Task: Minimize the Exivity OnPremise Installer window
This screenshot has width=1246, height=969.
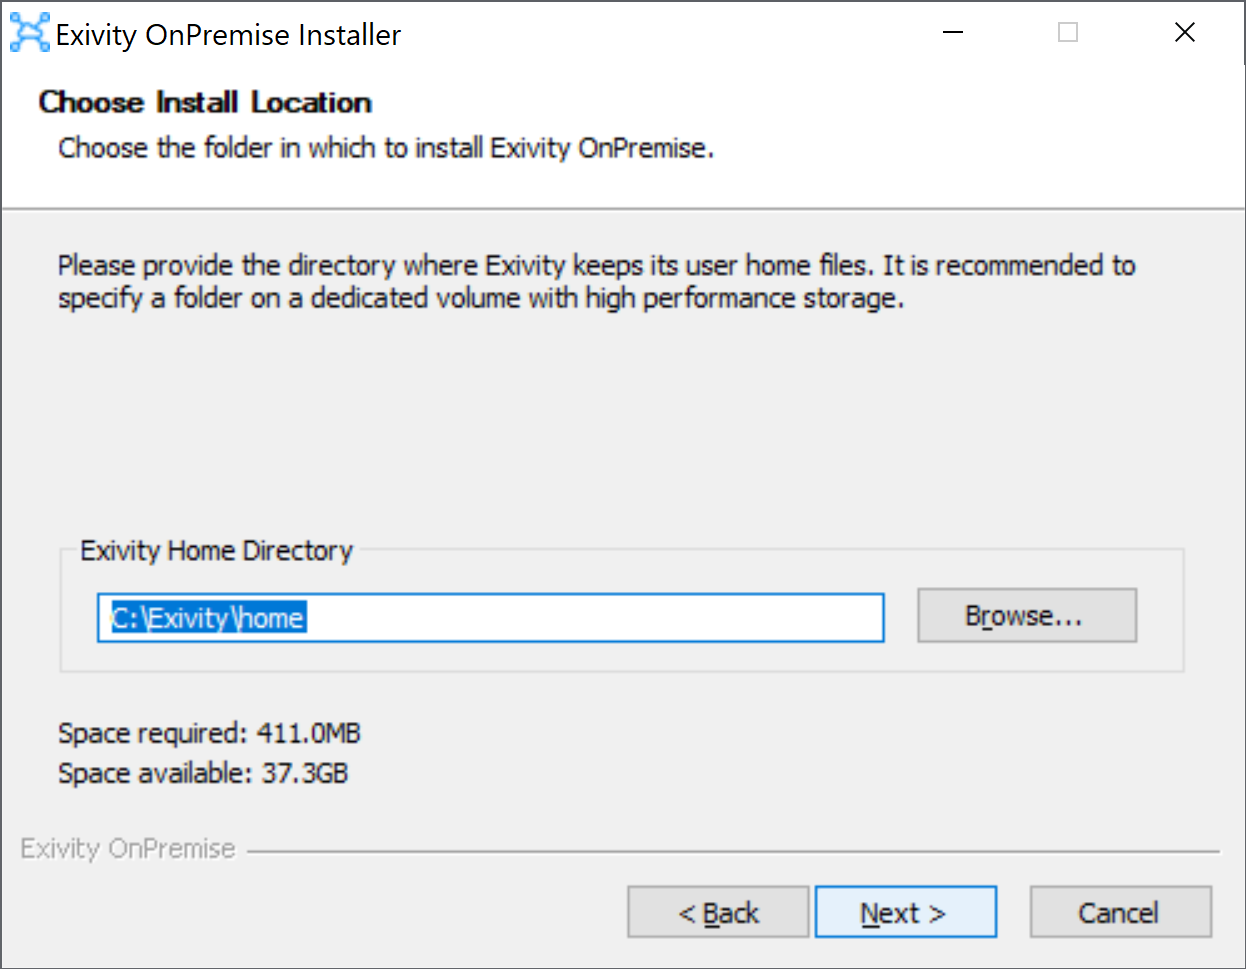Action: [x=953, y=33]
